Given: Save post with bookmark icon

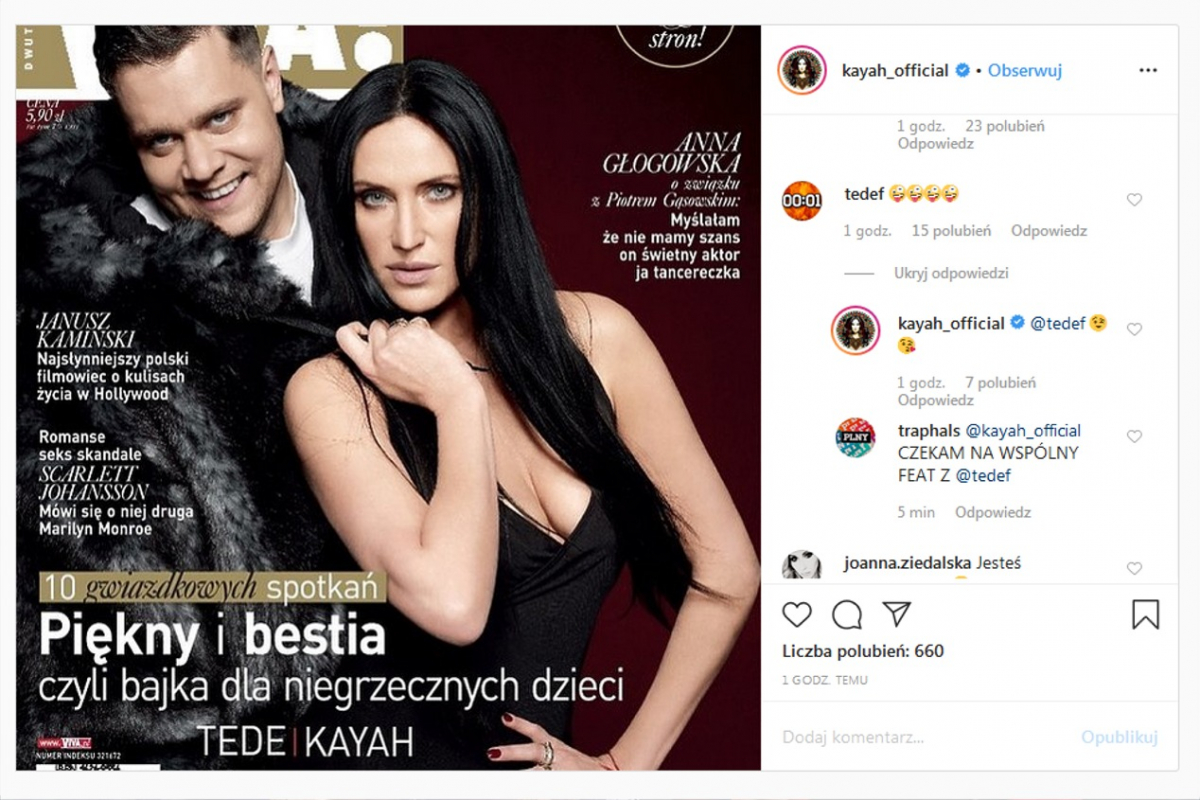Looking at the screenshot, I should [1145, 613].
